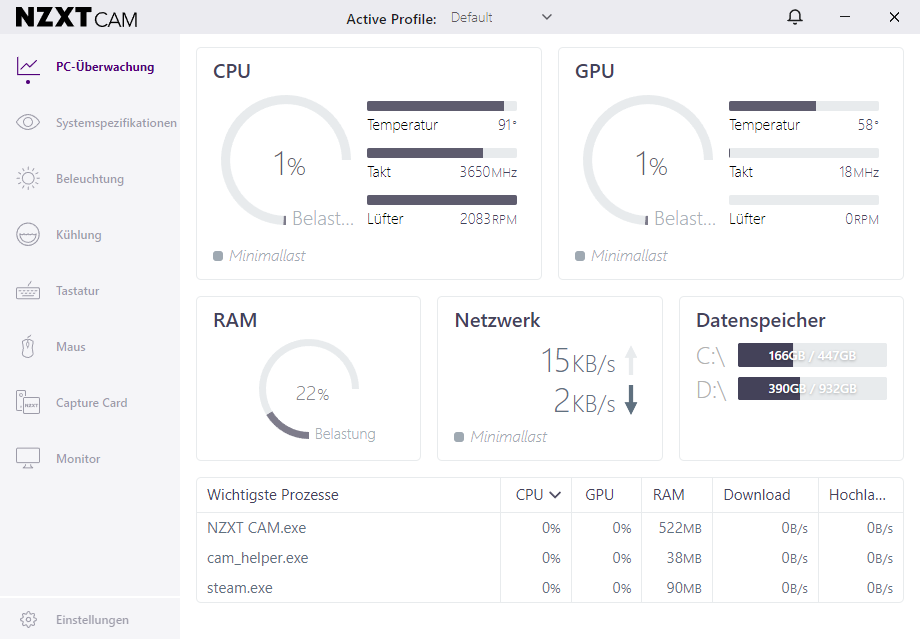Screen dimensions: 920x639
Task: Click the Maus mouse icon
Action: (28, 347)
